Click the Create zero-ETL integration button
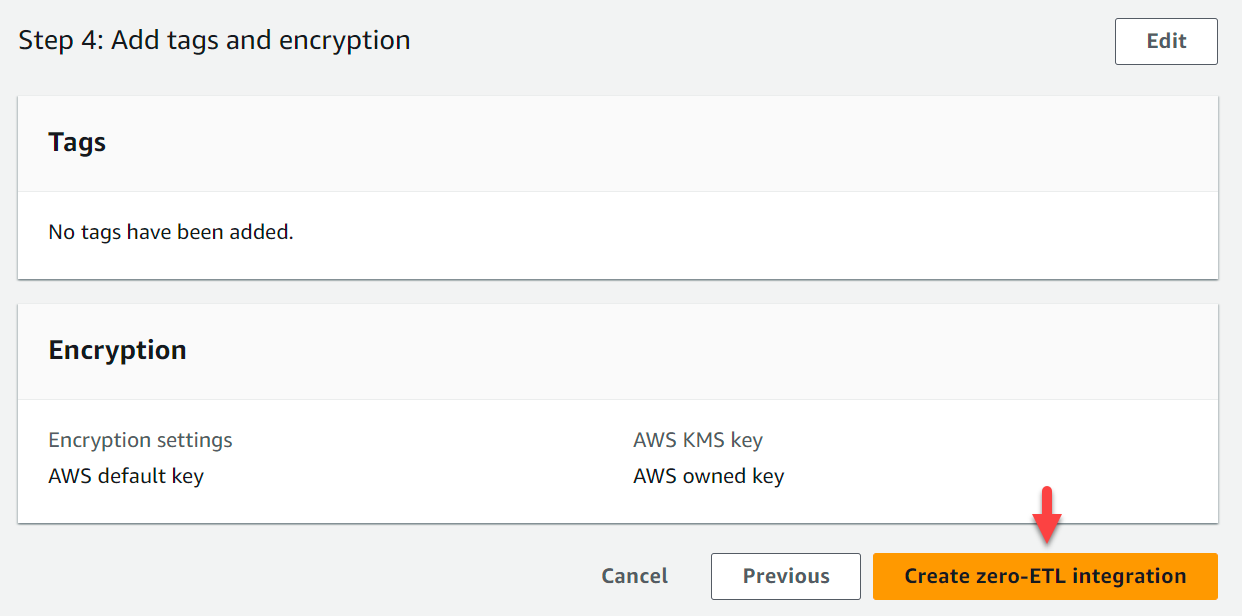This screenshot has width=1242, height=616. [x=1044, y=576]
